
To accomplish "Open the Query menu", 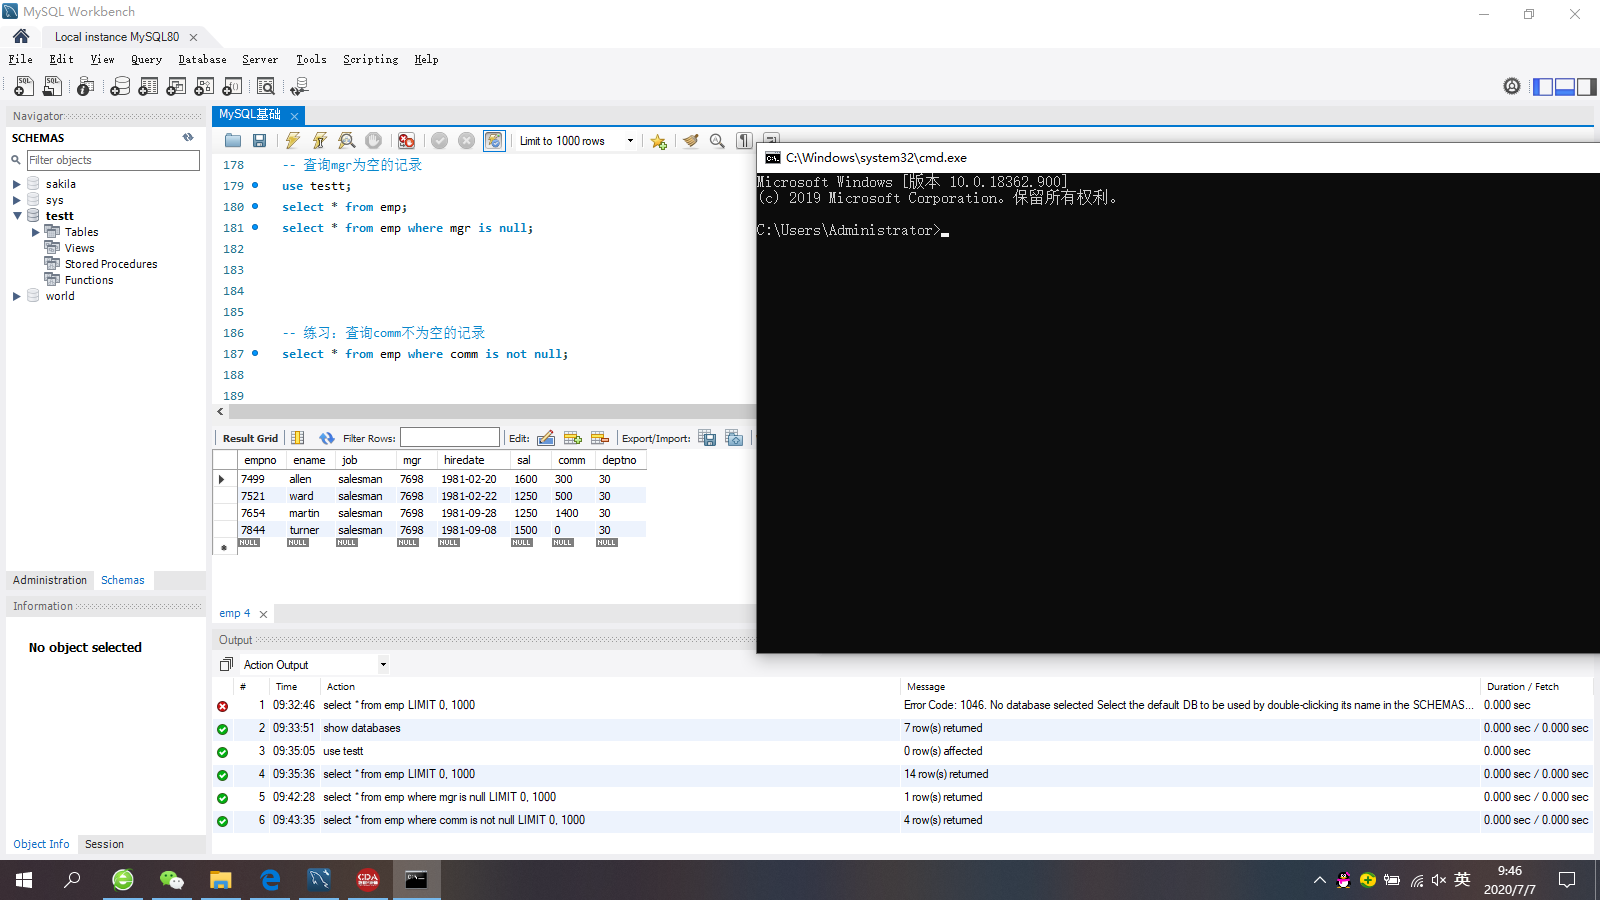I will [x=146, y=59].
